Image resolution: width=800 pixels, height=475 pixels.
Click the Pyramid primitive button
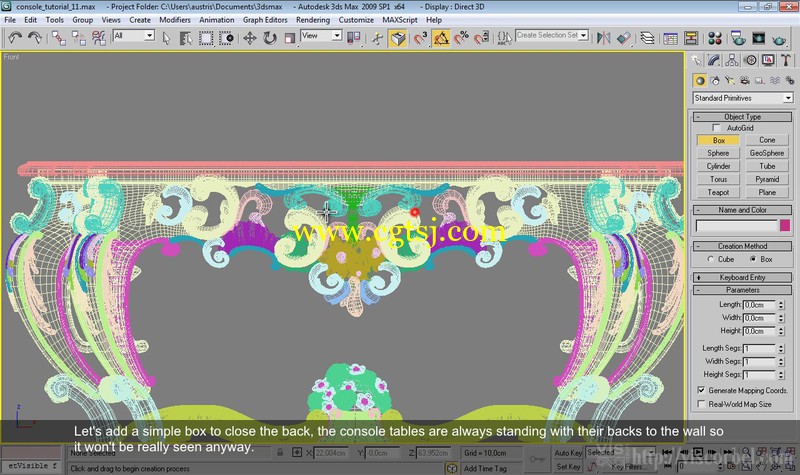[767, 180]
